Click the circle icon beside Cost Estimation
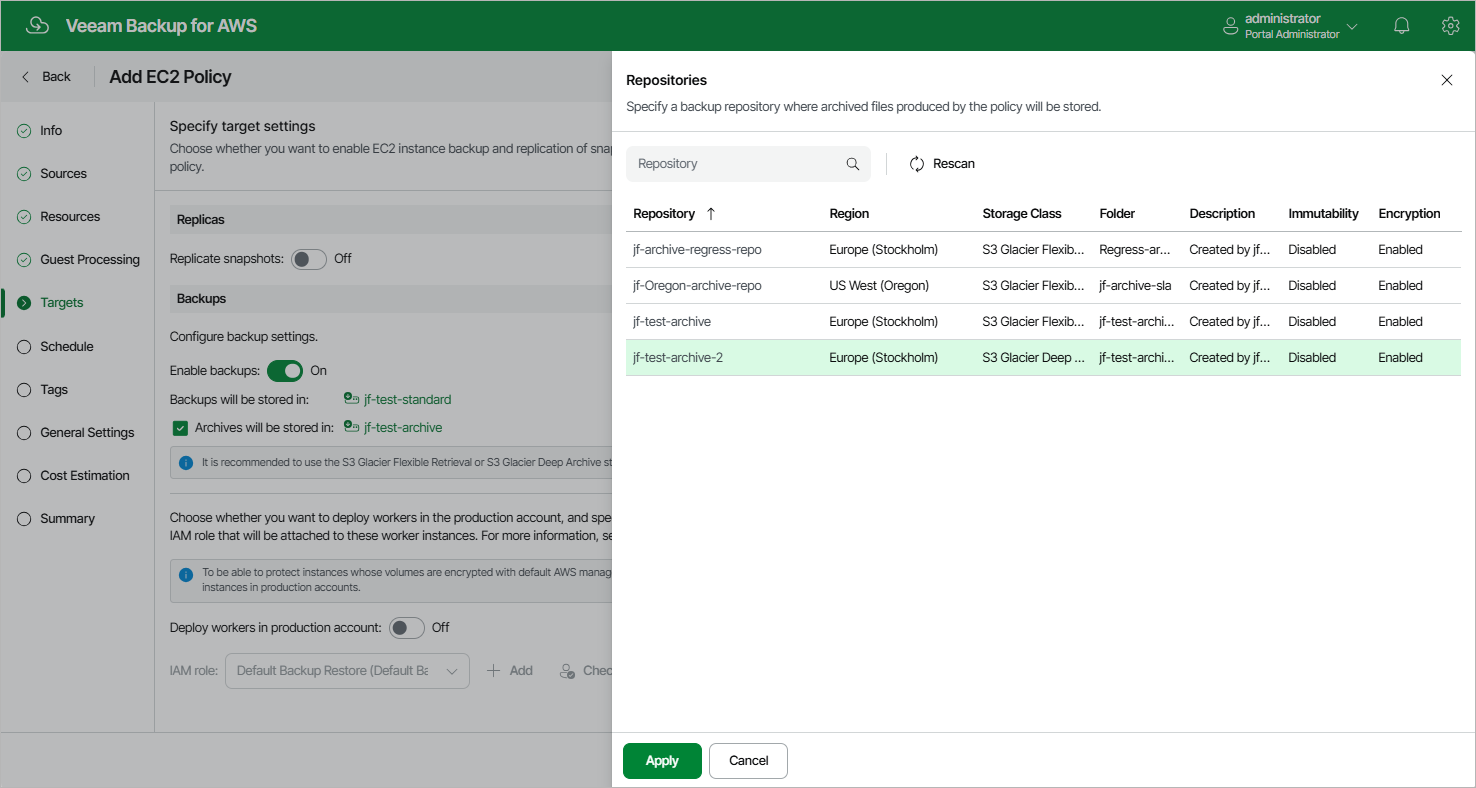The image size is (1476, 788). tap(24, 476)
